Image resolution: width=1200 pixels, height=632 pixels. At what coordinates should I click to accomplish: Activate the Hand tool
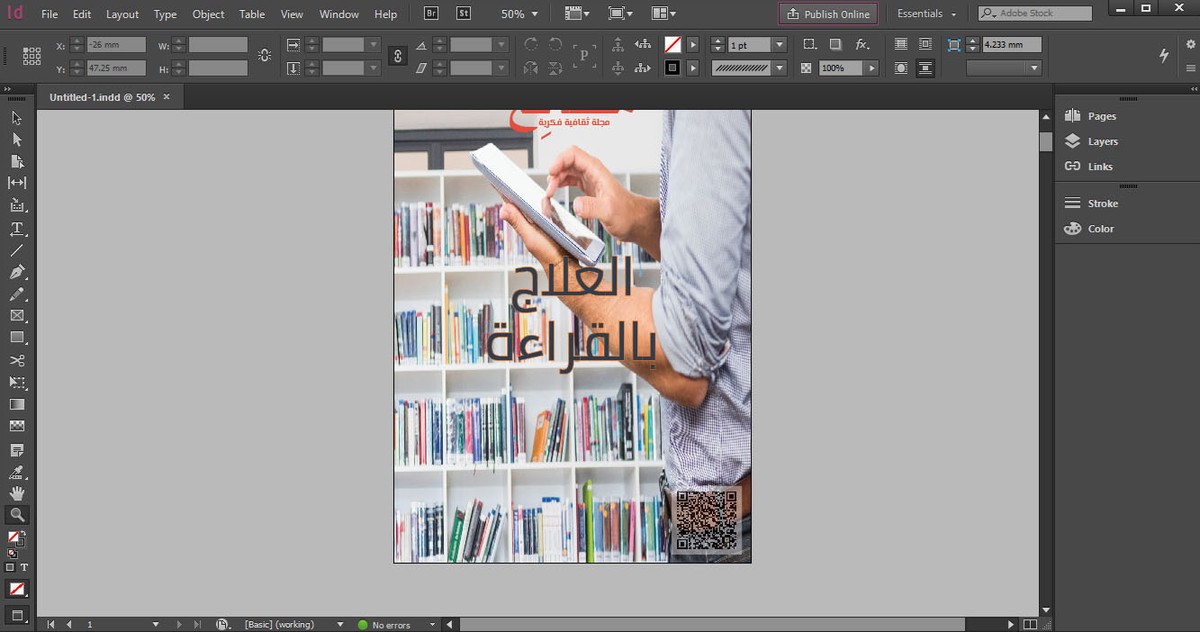(x=17, y=493)
